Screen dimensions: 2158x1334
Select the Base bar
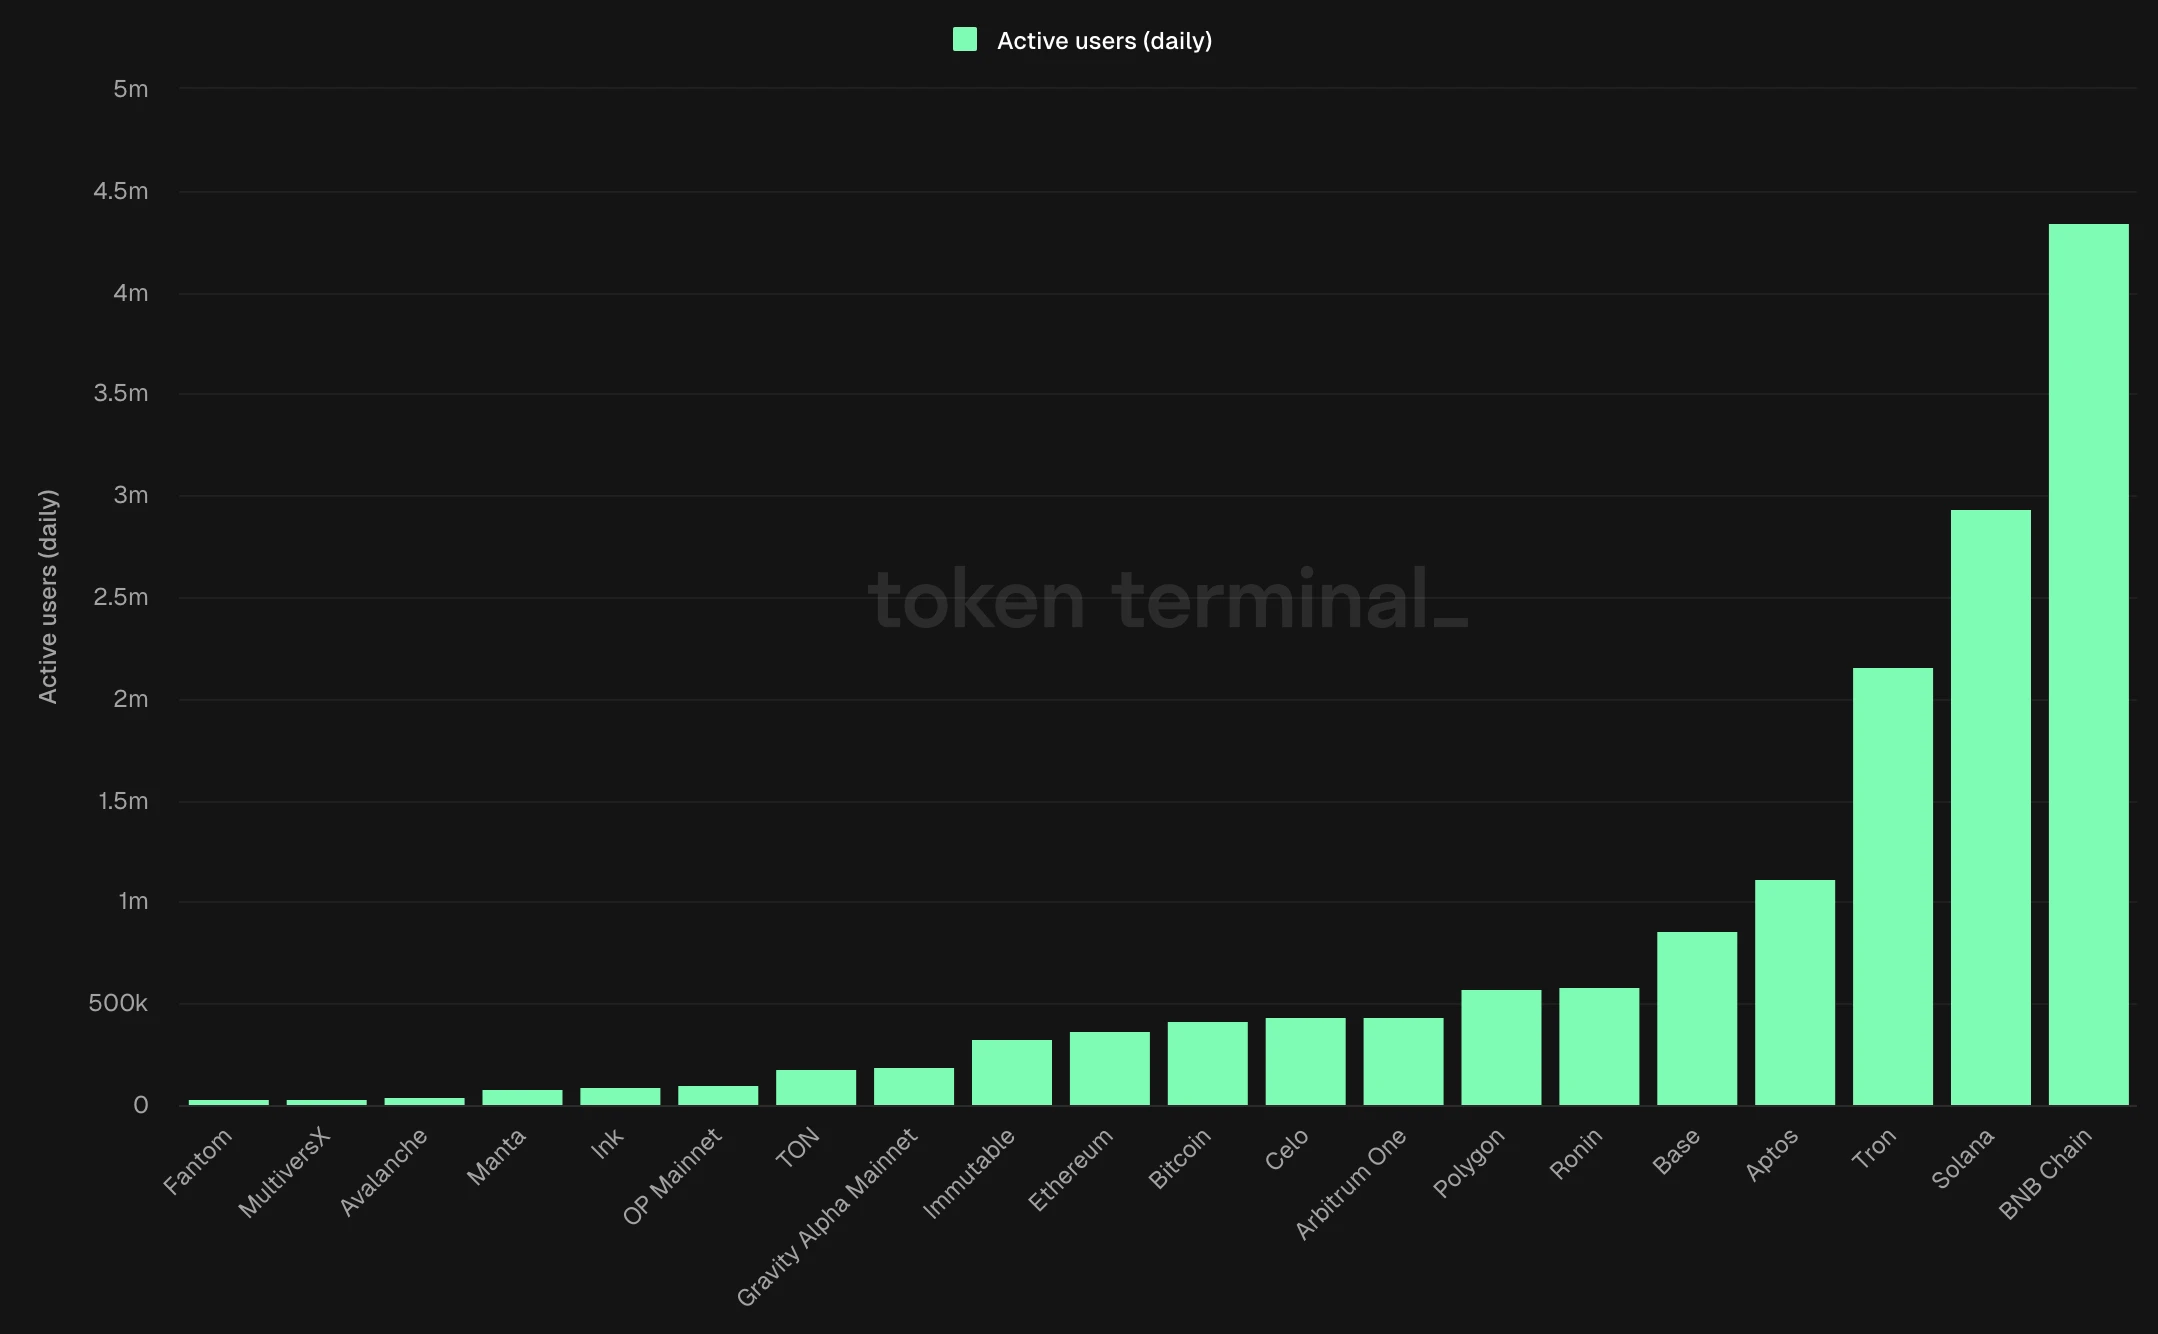[x=1696, y=1018]
